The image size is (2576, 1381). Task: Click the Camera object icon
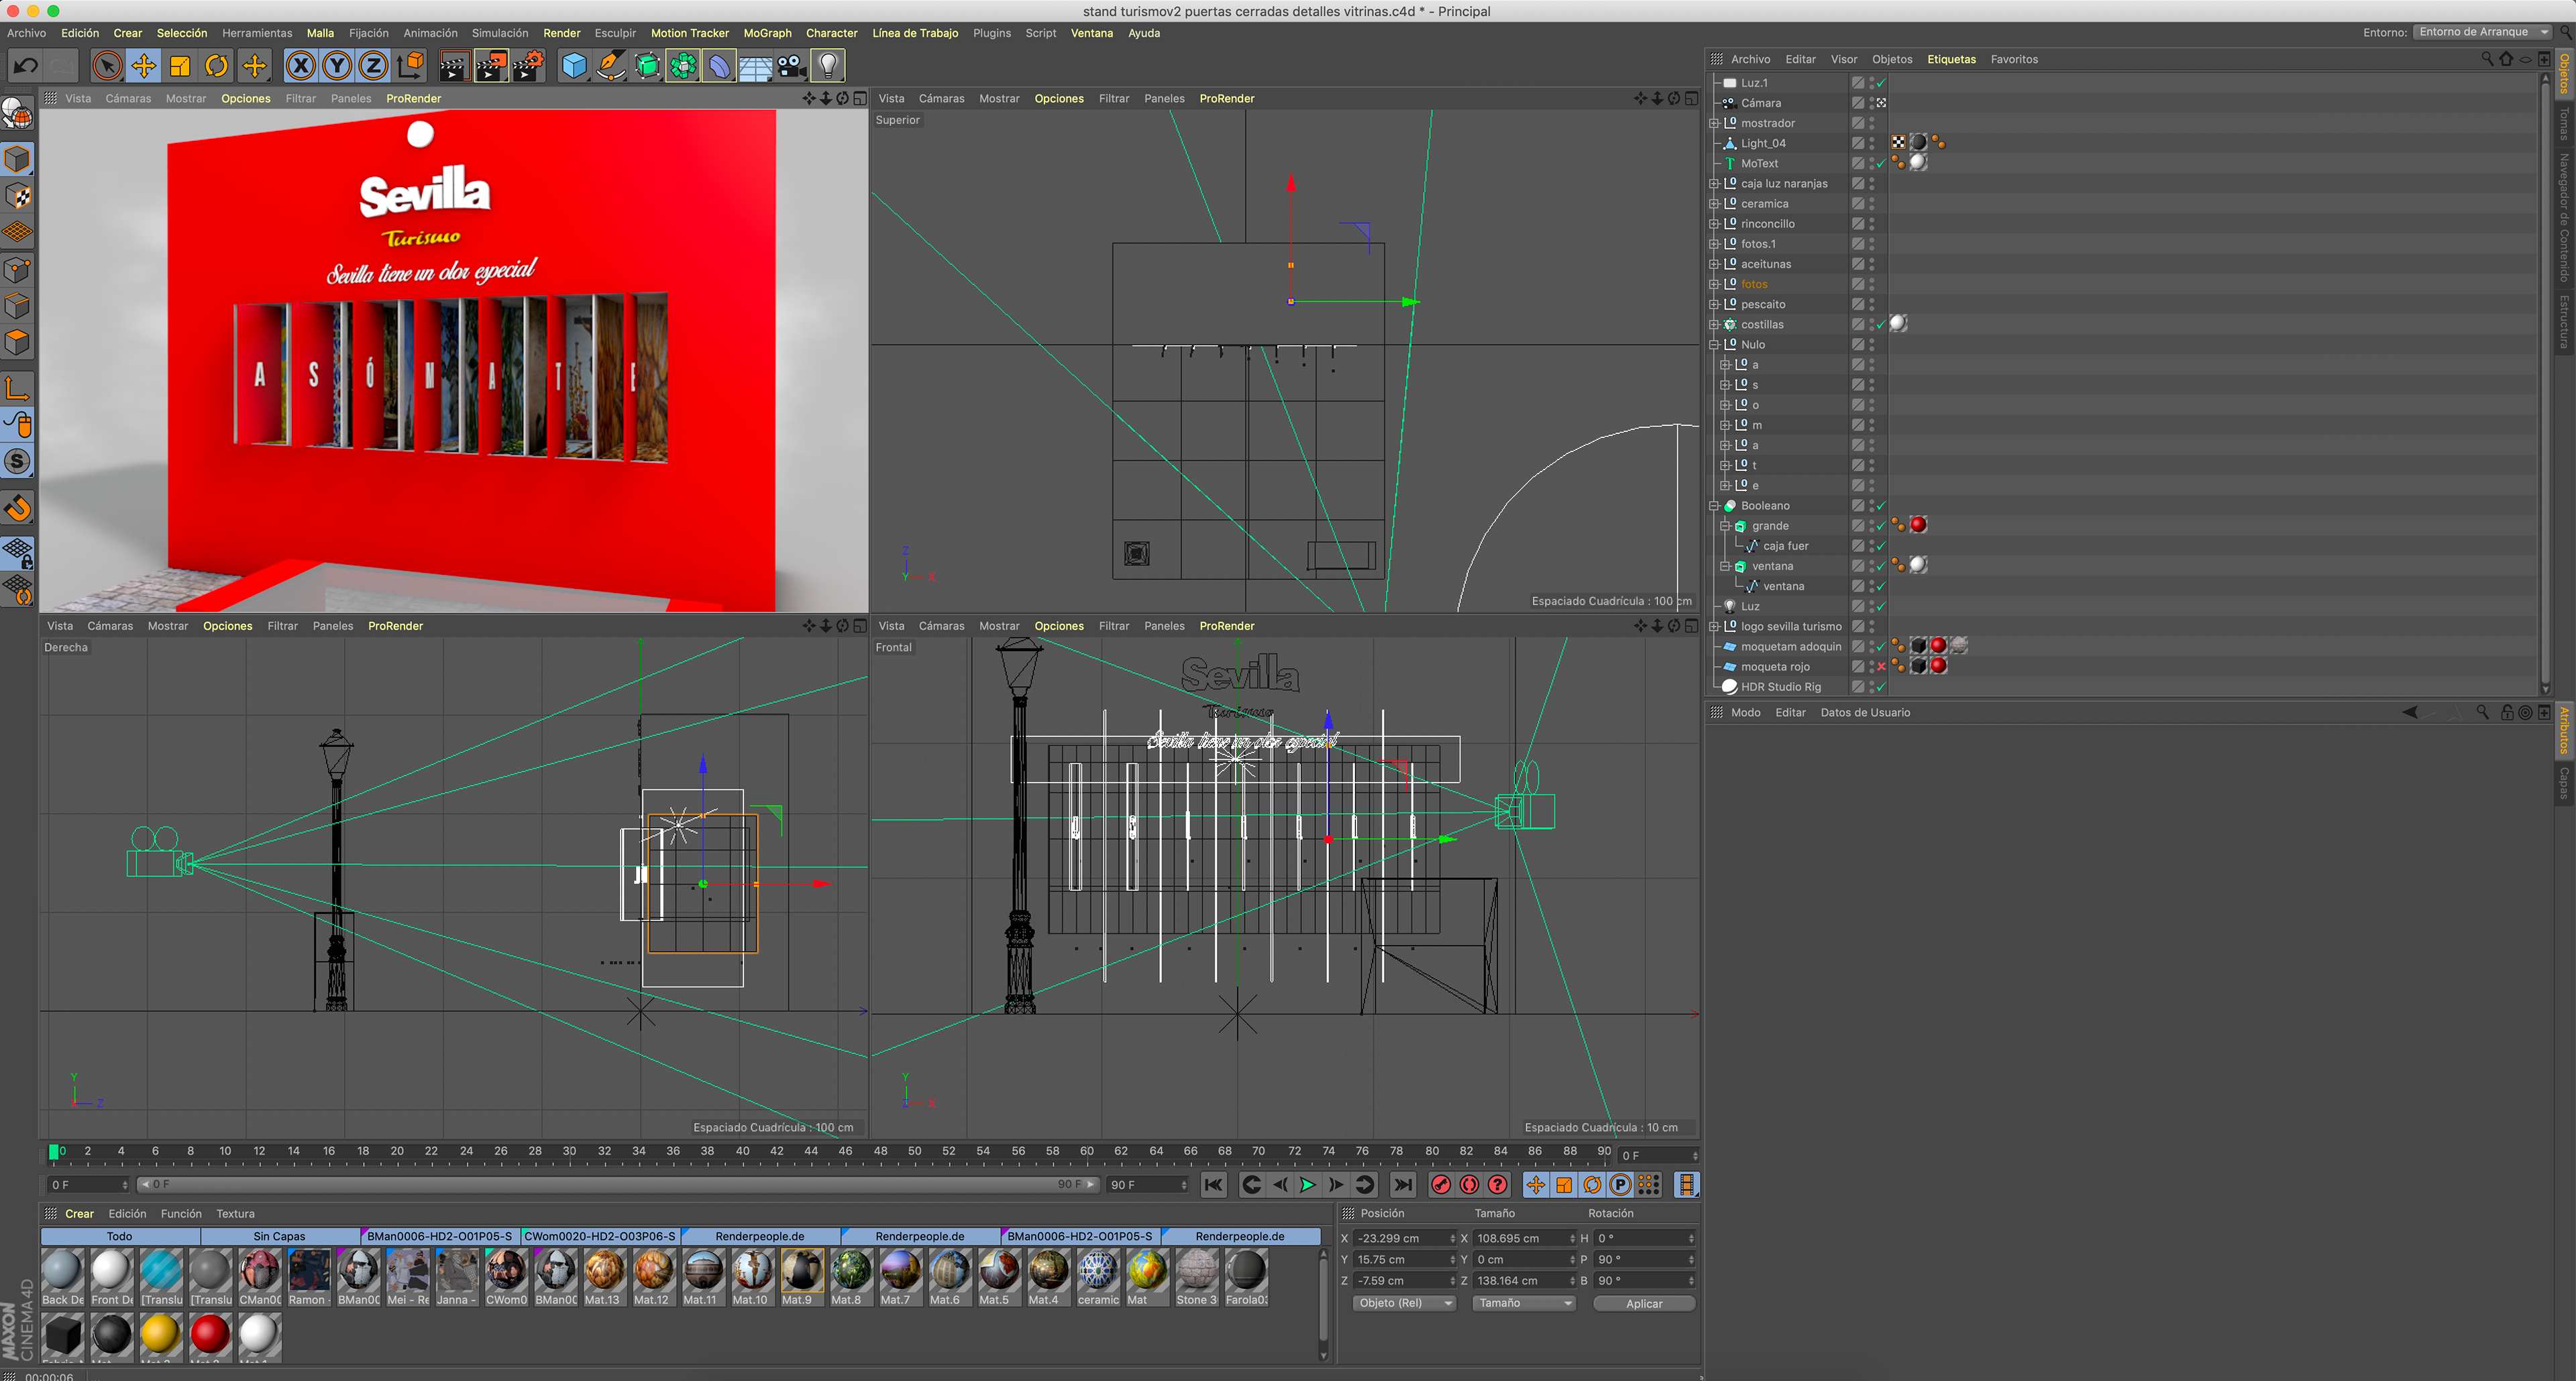[792, 66]
